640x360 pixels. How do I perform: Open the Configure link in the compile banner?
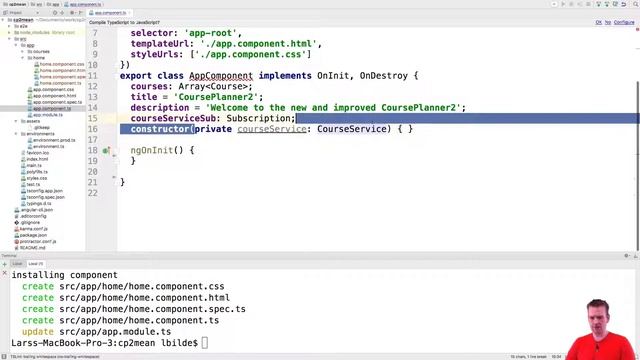[624, 22]
